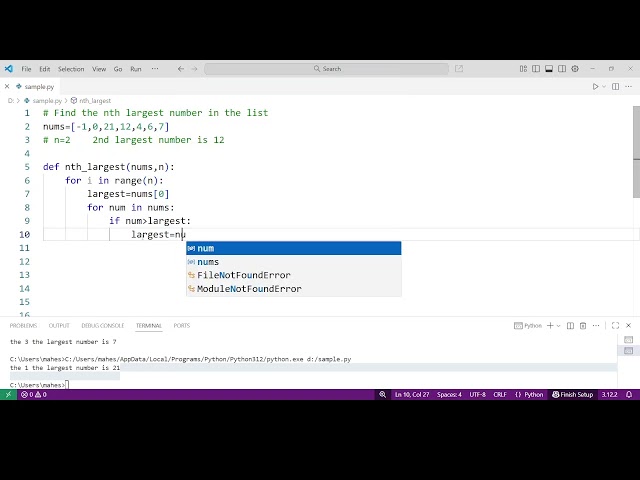Pick FileNotFoundError from suggestions

click(293, 275)
